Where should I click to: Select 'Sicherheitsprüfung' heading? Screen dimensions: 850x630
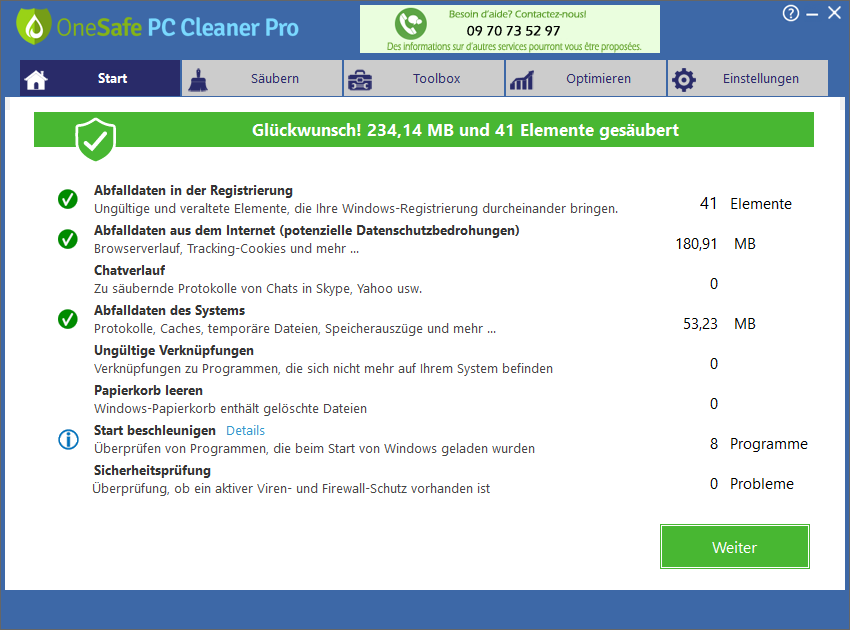[x=152, y=471]
